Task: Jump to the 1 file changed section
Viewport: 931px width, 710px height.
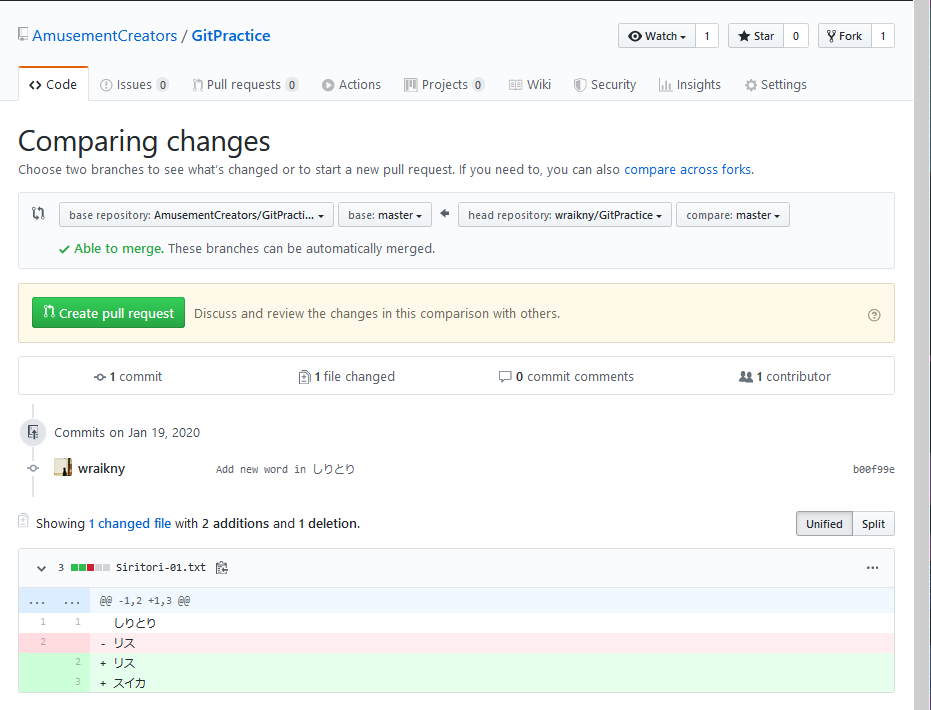Action: click(x=346, y=376)
